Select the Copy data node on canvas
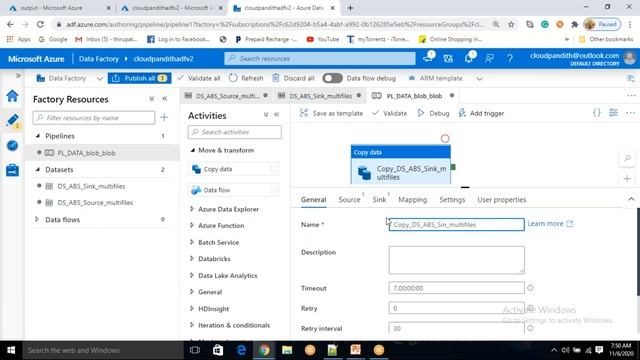 [401, 165]
